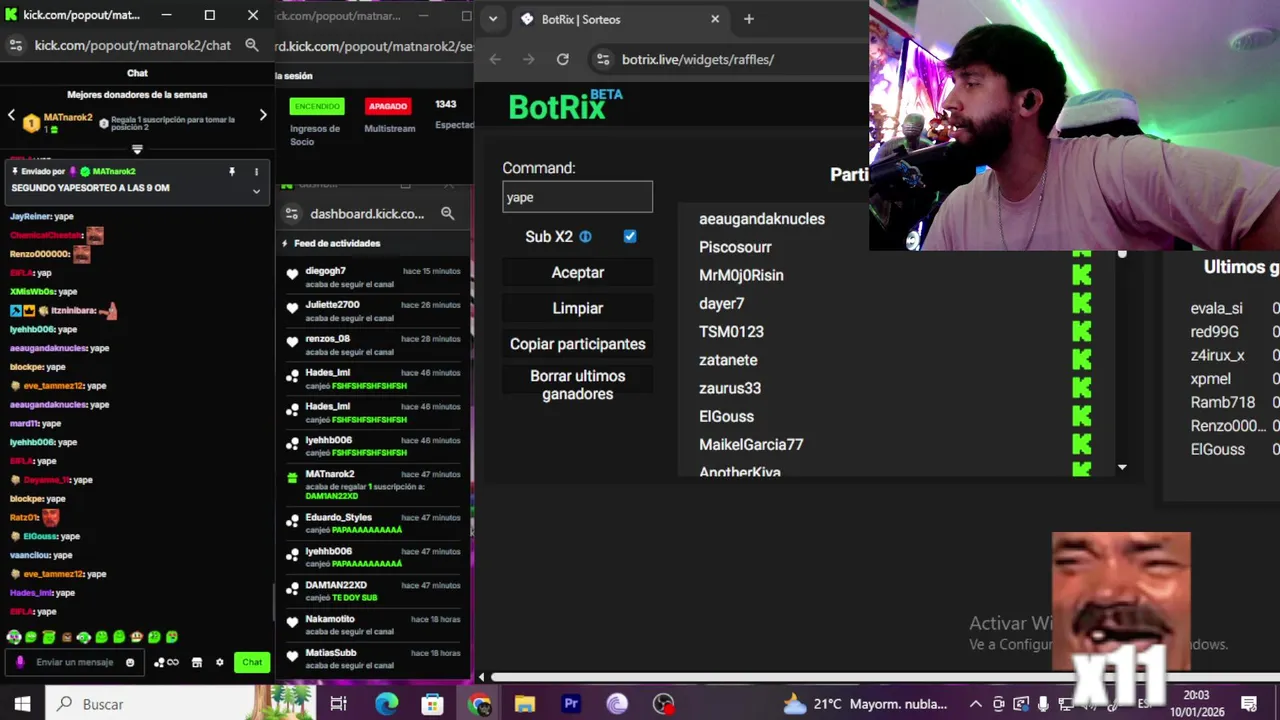
Task: Click the MATnarok2 gifted subscription entry
Action: (x=374, y=485)
